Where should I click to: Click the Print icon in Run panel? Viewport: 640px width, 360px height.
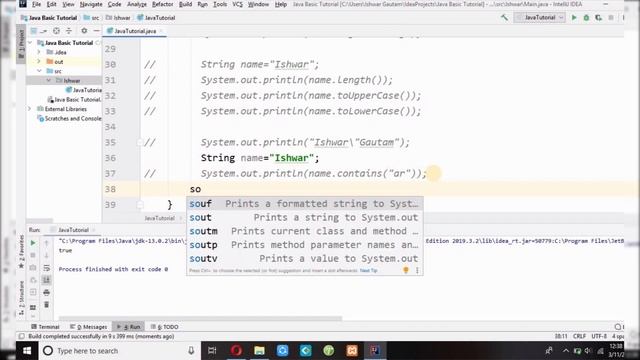47,292
